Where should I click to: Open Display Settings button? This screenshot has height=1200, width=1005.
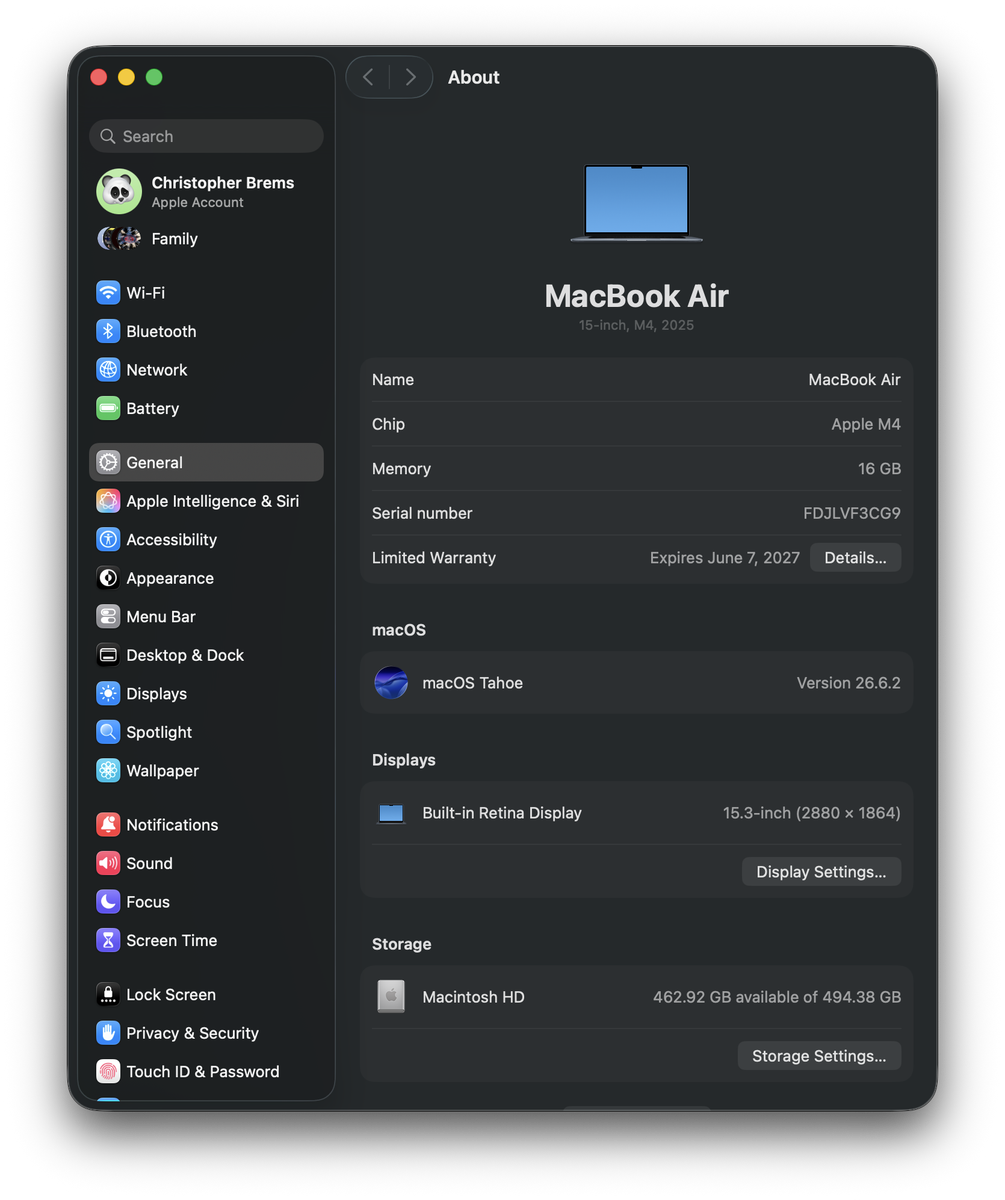[821, 872]
